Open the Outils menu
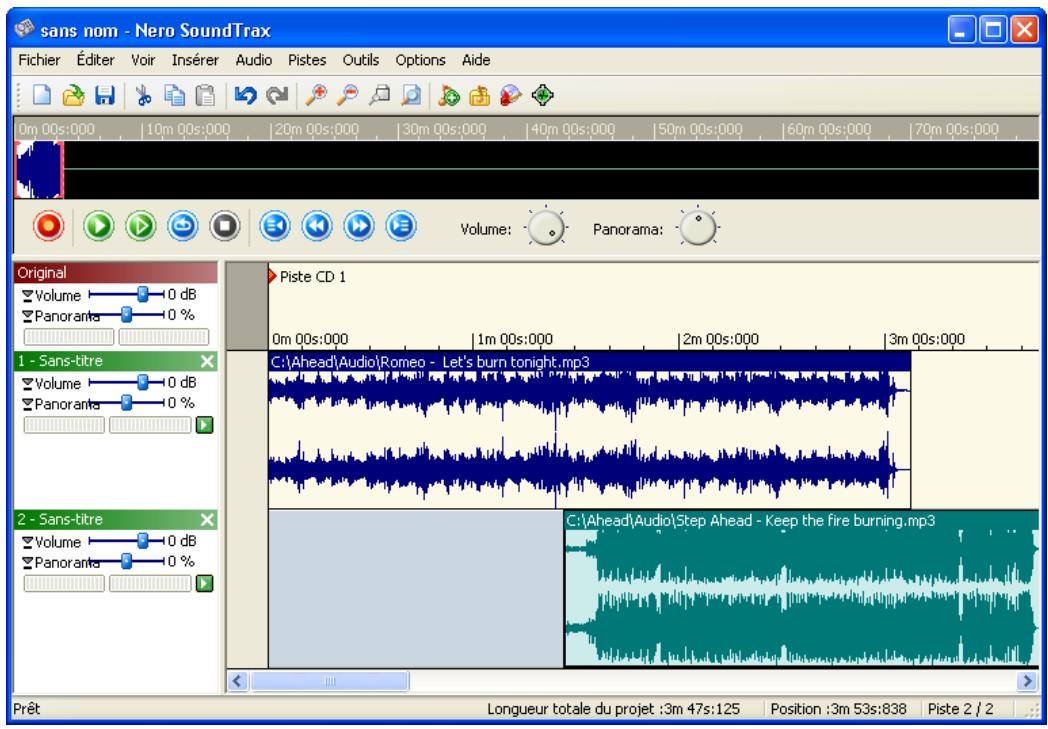Image resolution: width=1048 pixels, height=729 pixels. (361, 60)
